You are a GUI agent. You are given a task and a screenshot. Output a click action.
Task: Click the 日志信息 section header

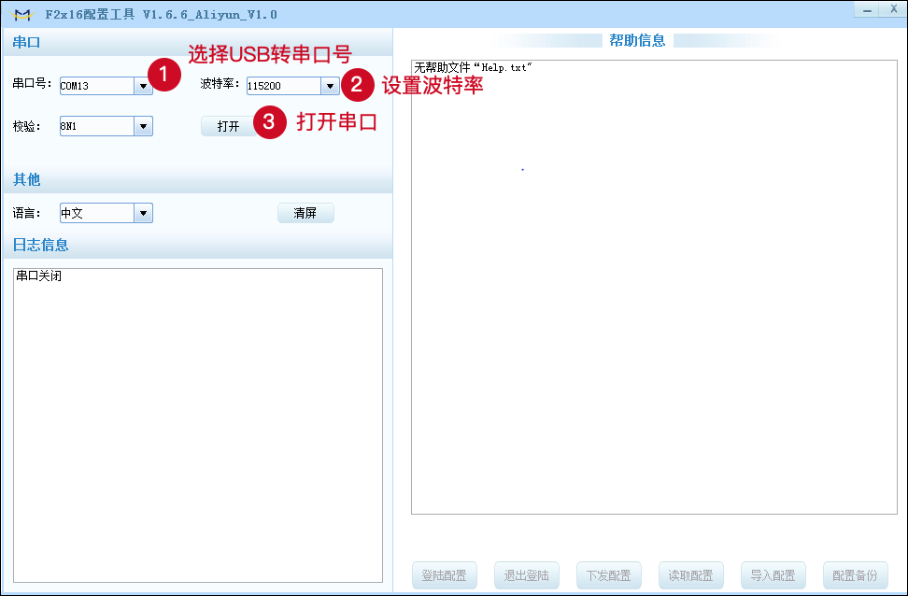click(x=41, y=245)
